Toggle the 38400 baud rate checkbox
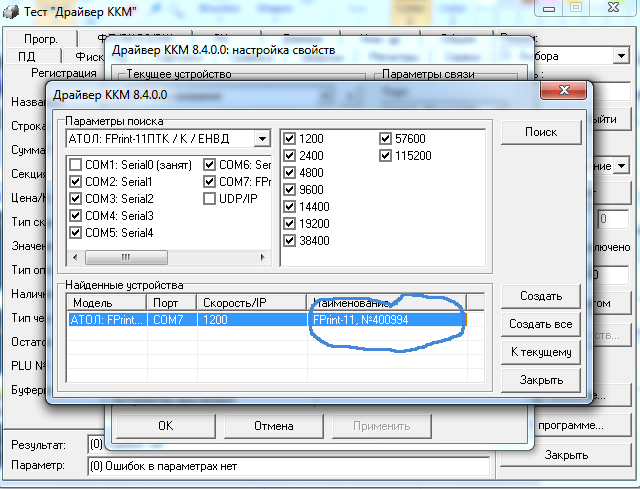Screen dimensions: 640x489 click(289, 240)
